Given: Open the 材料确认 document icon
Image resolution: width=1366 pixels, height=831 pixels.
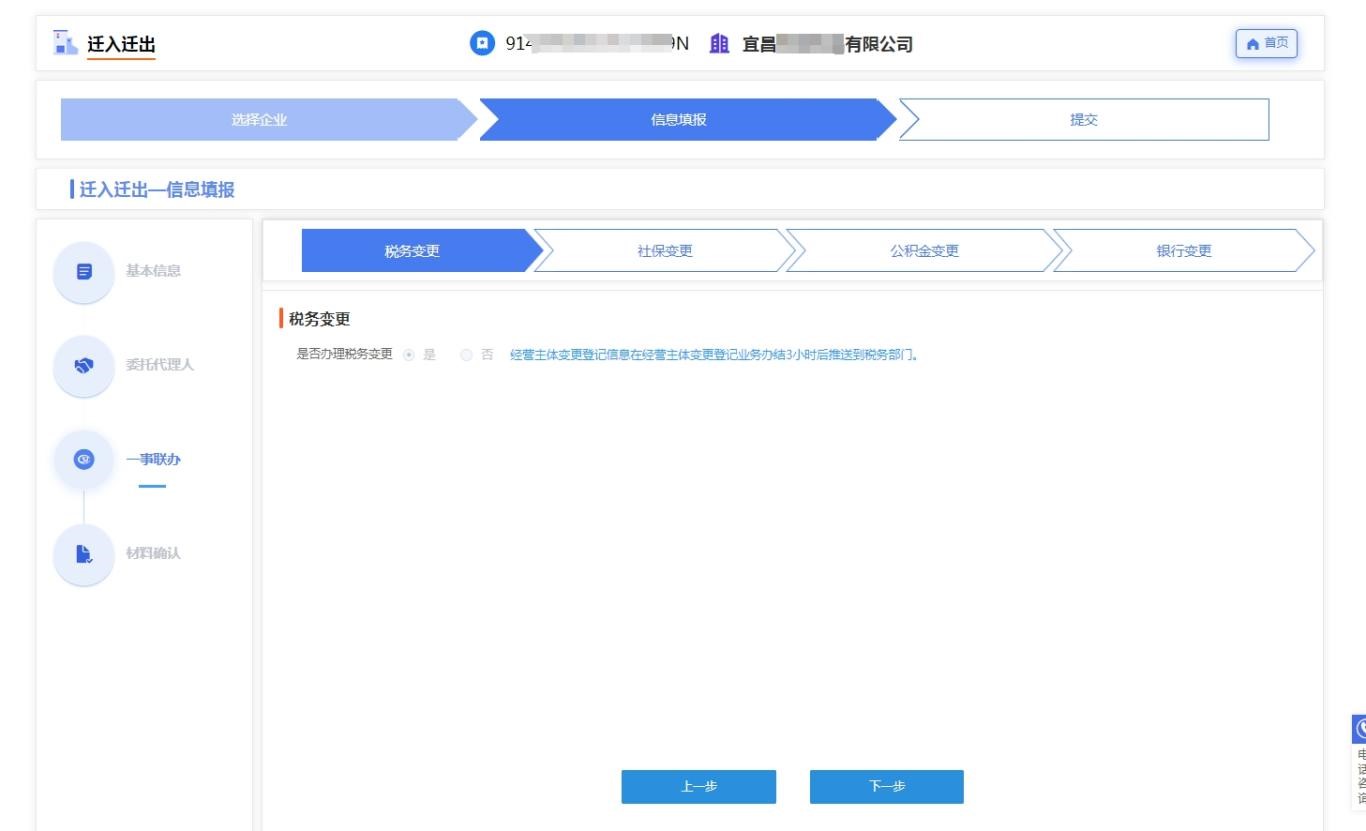Looking at the screenshot, I should click(x=84, y=553).
